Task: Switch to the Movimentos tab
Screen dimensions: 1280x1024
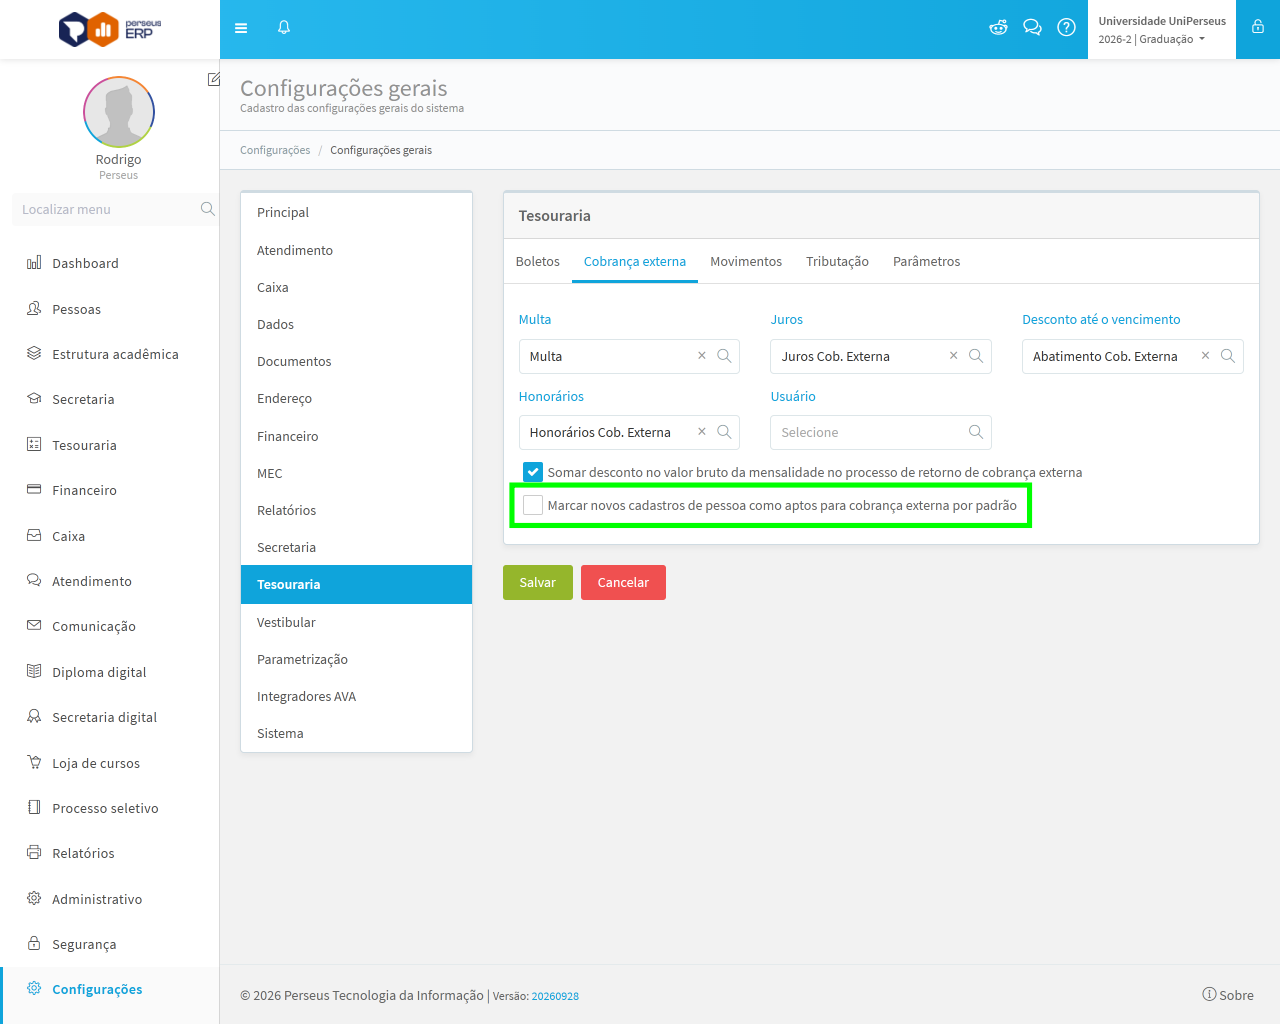Action: pyautogui.click(x=746, y=262)
